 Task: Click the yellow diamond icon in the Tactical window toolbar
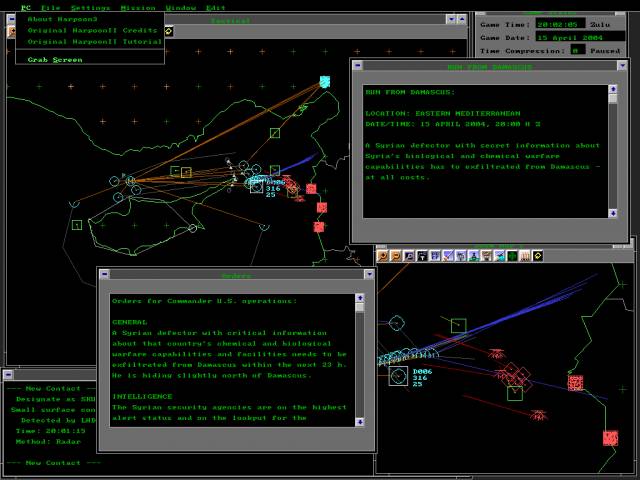[169, 31]
